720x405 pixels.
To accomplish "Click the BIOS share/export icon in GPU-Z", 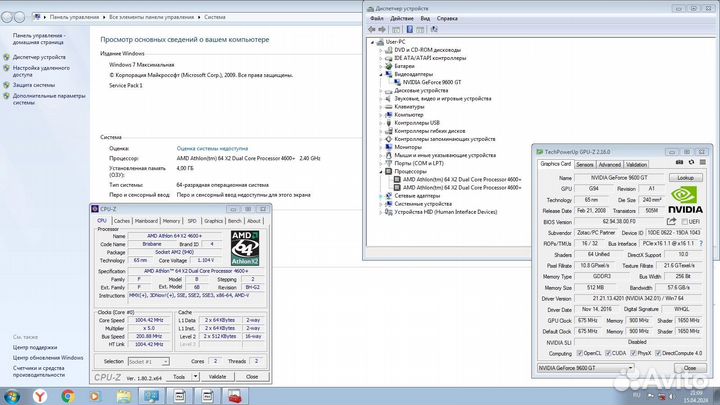I will (x=671, y=221).
